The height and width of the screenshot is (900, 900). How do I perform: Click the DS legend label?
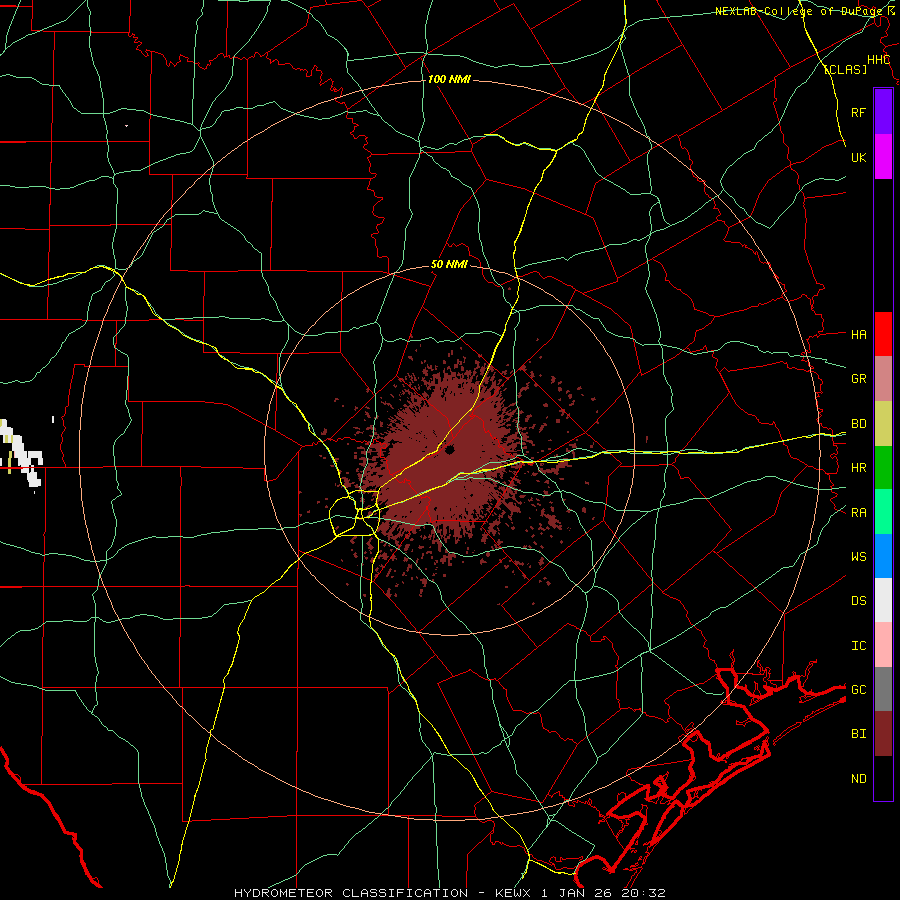tap(858, 600)
